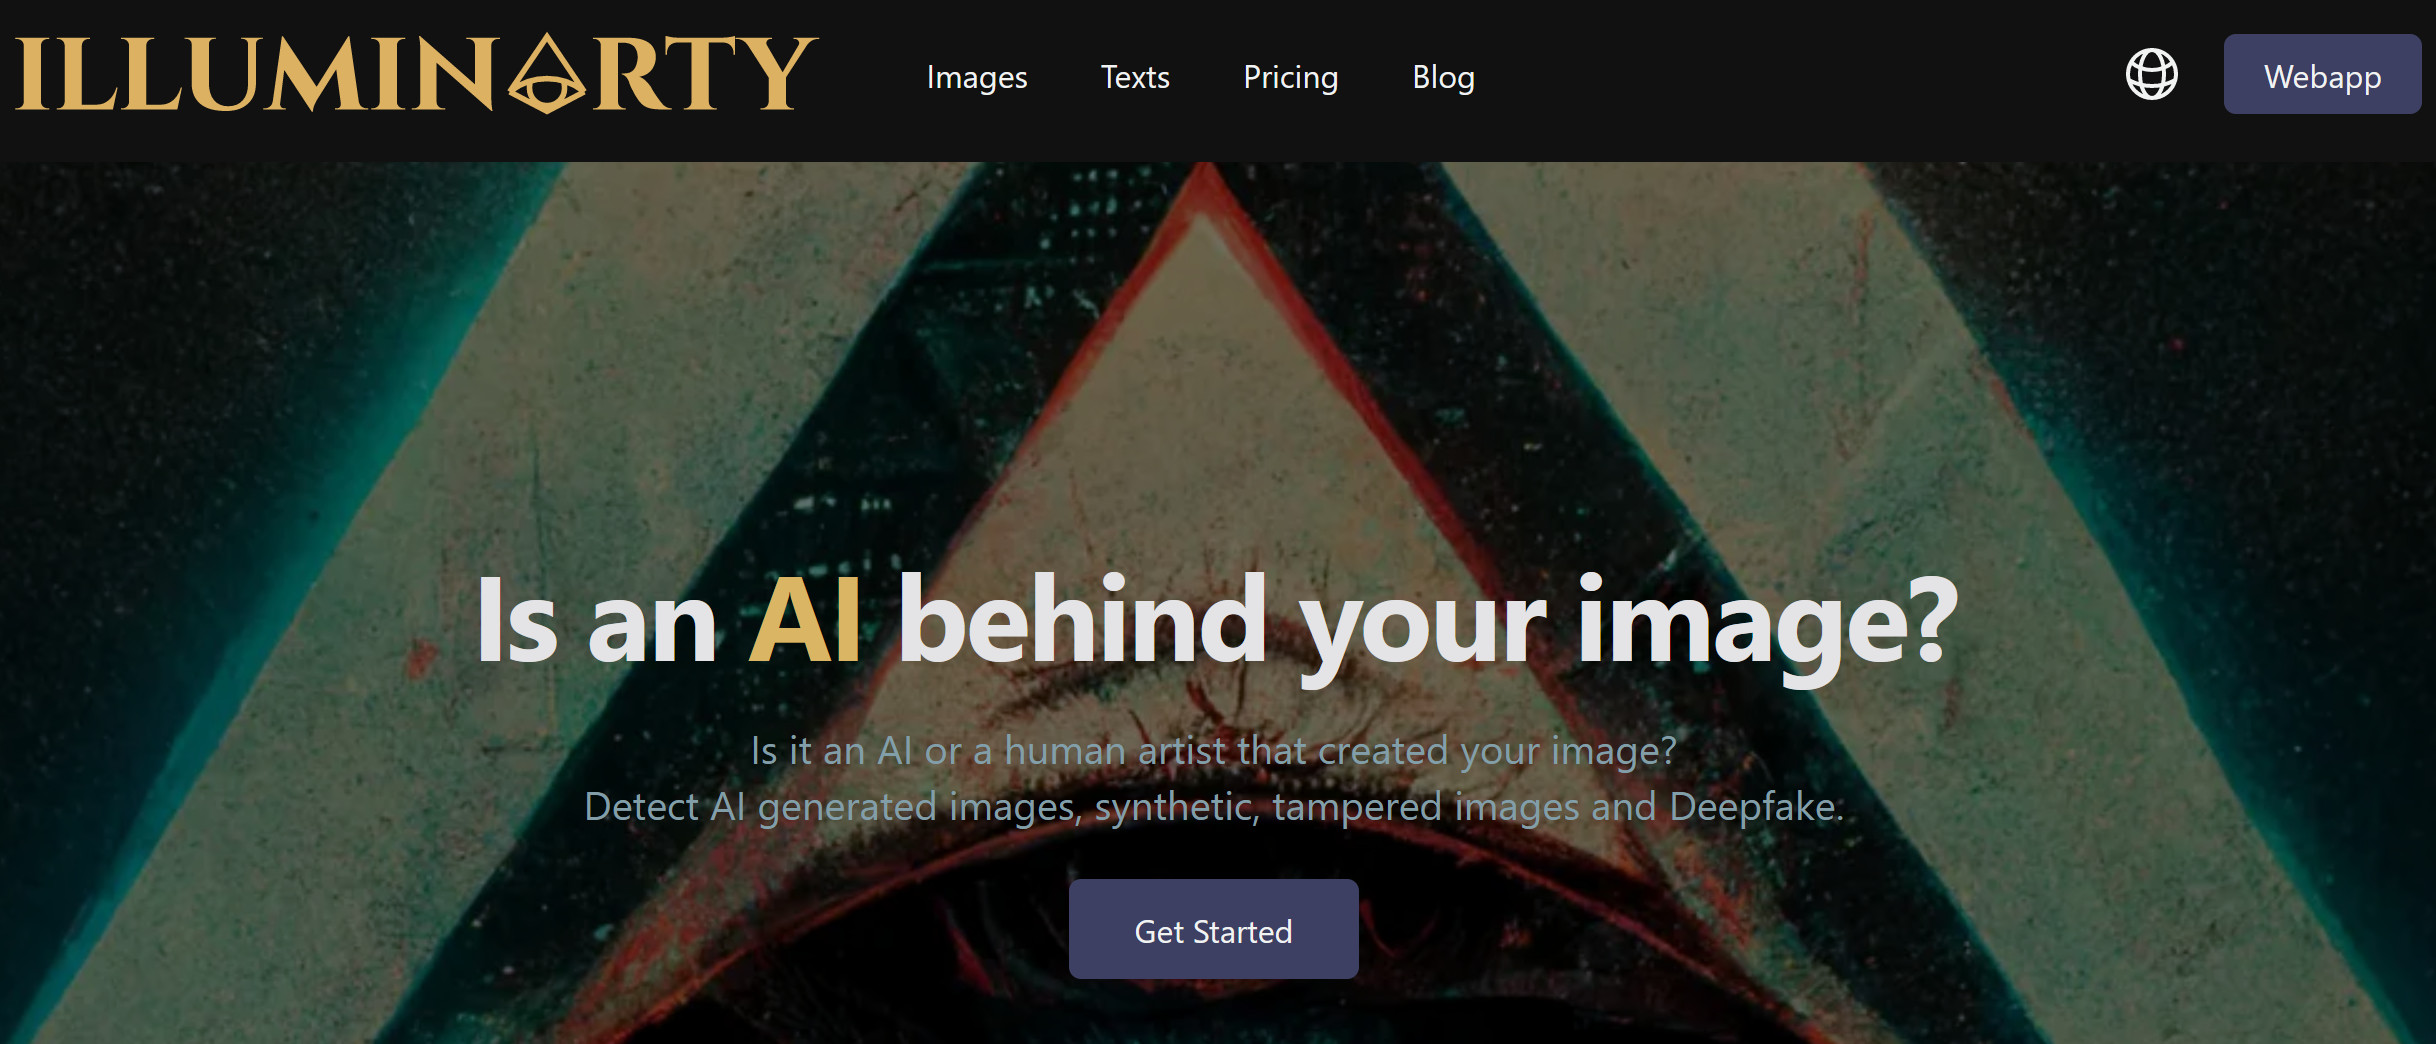Click the Get Started button
Image resolution: width=2436 pixels, height=1044 pixels.
(x=1213, y=929)
